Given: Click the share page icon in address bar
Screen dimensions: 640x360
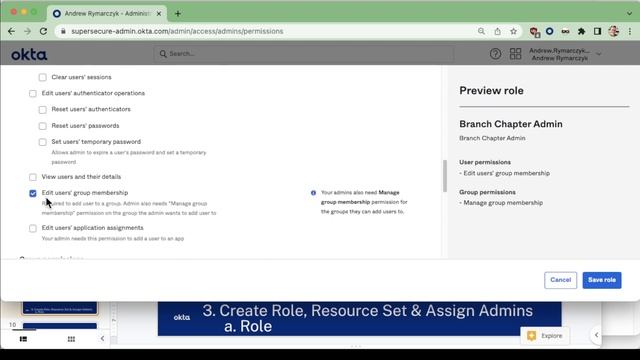Looking at the screenshot, I should (497, 31).
